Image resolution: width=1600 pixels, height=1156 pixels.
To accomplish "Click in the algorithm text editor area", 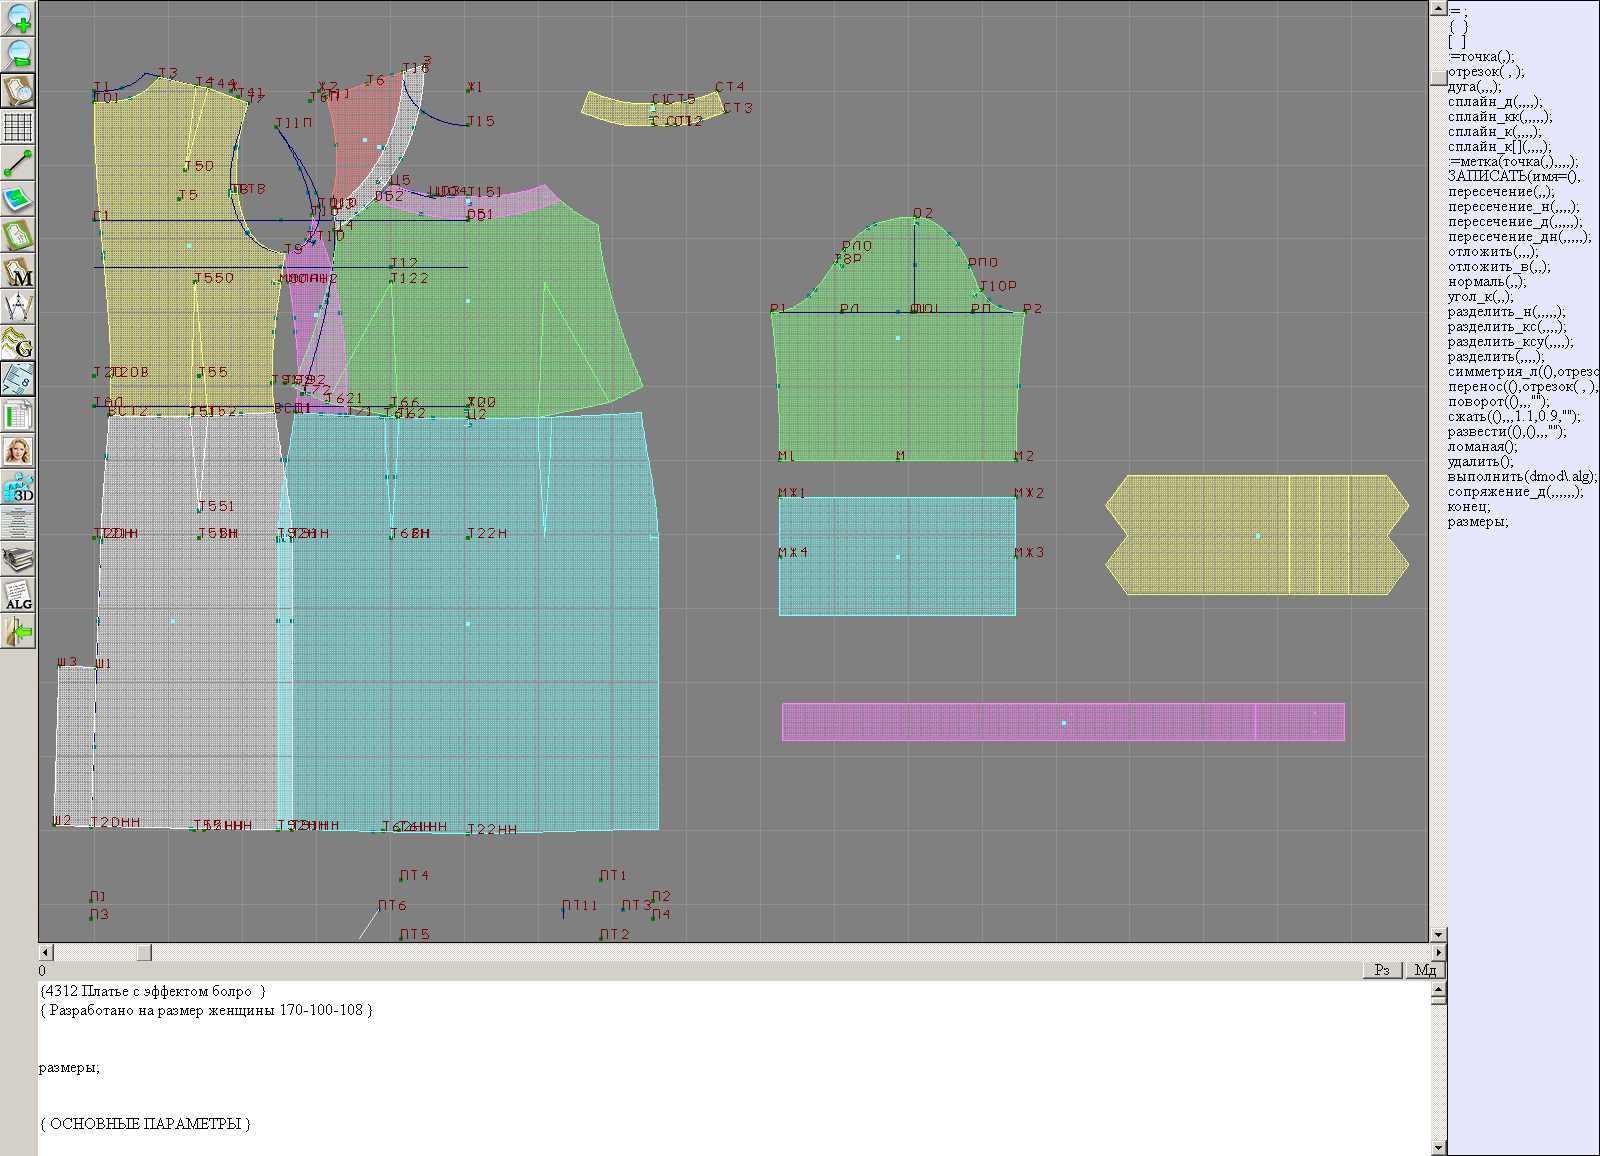I will click(x=700, y=1080).
